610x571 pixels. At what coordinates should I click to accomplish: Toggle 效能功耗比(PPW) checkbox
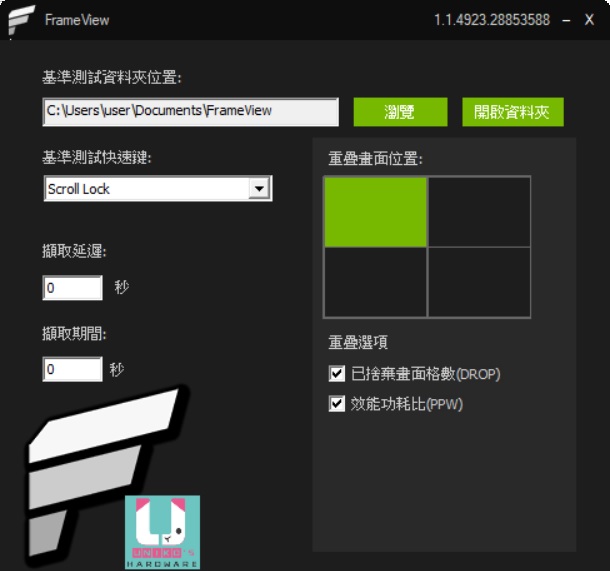click(x=337, y=404)
